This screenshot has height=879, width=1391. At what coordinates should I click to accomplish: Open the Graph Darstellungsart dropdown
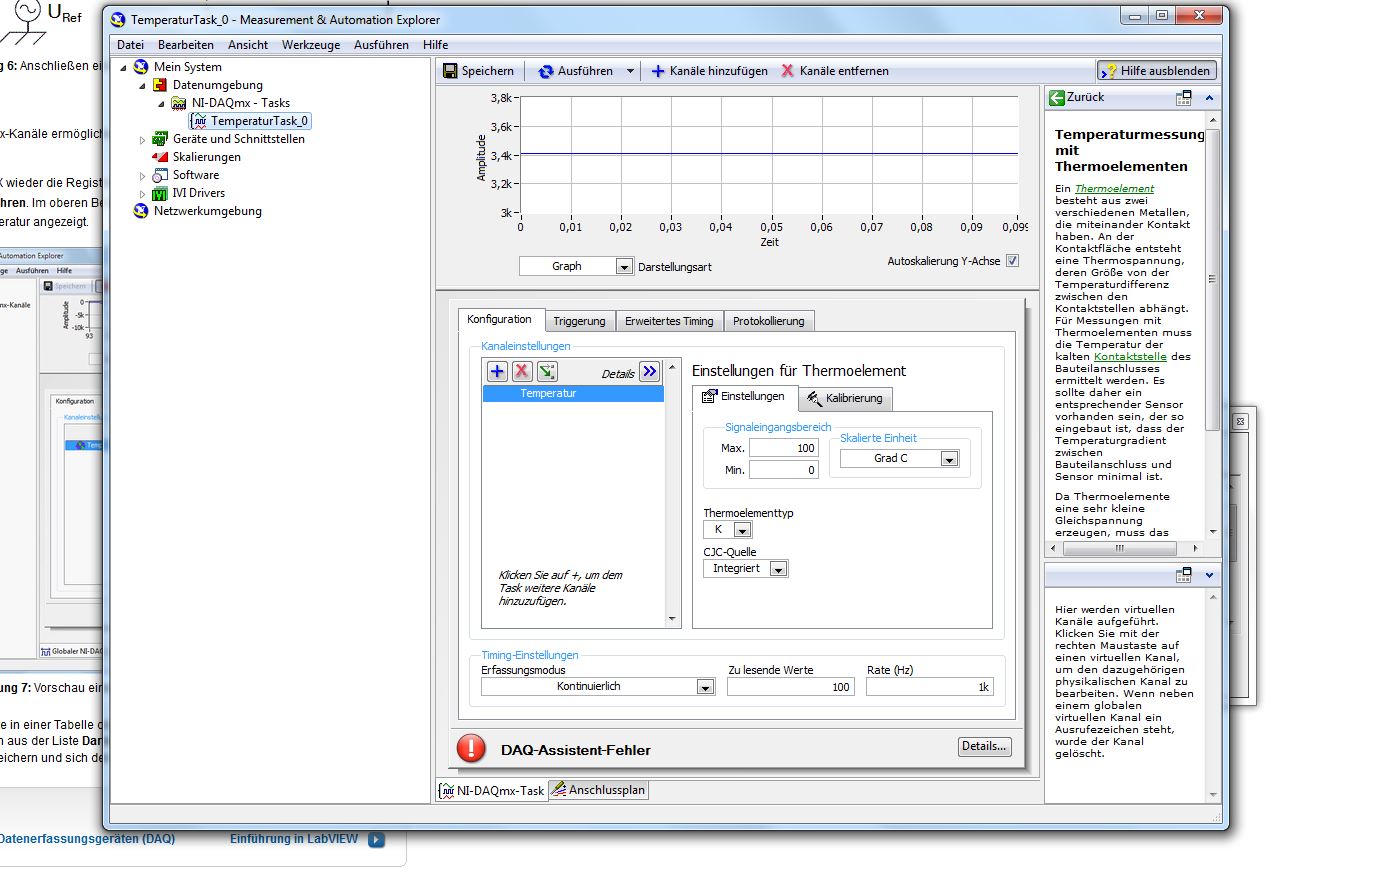click(x=624, y=266)
